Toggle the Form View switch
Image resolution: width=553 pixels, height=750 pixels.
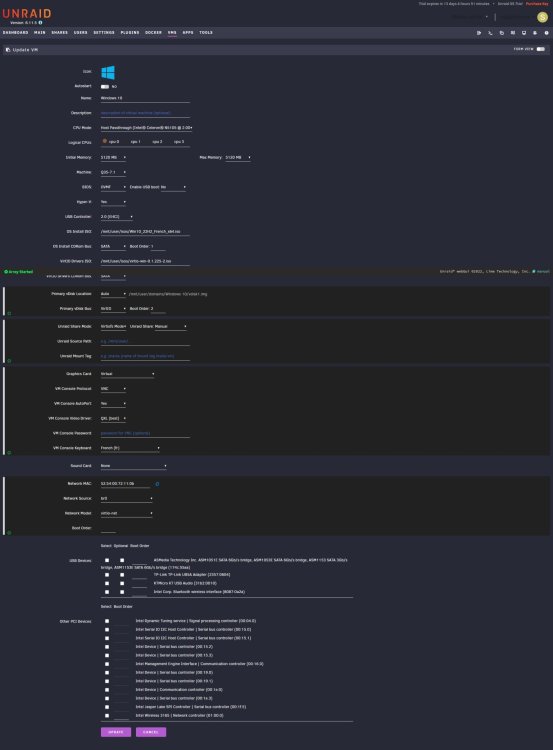[x=541, y=49]
